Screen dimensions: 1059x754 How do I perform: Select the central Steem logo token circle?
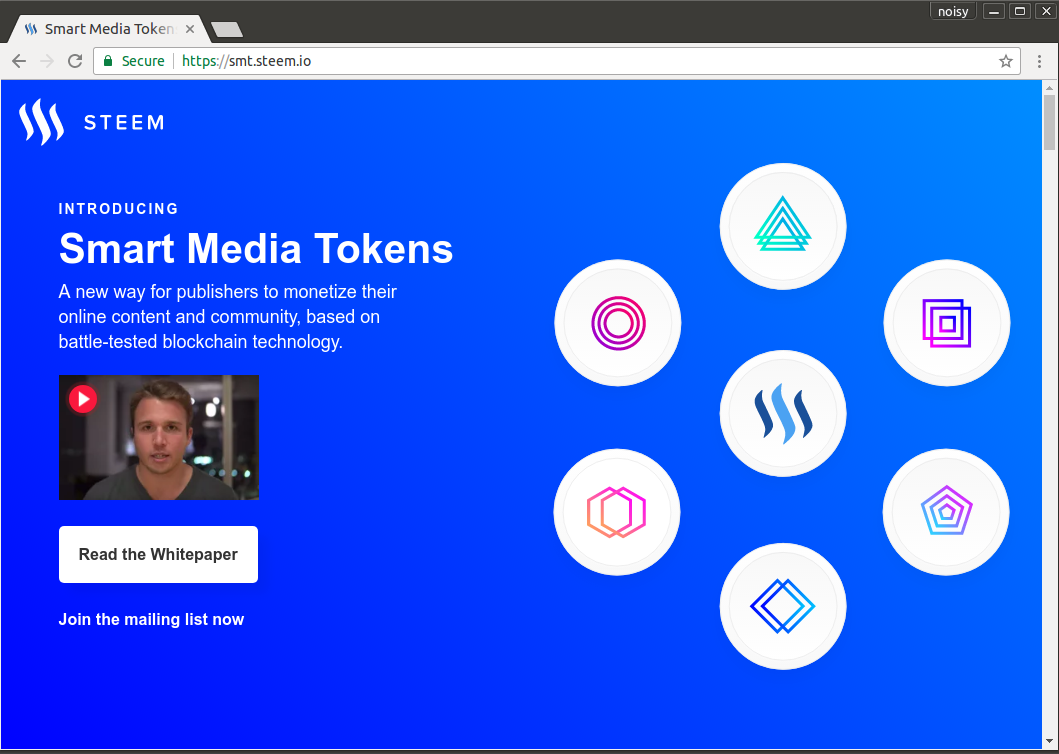point(783,413)
